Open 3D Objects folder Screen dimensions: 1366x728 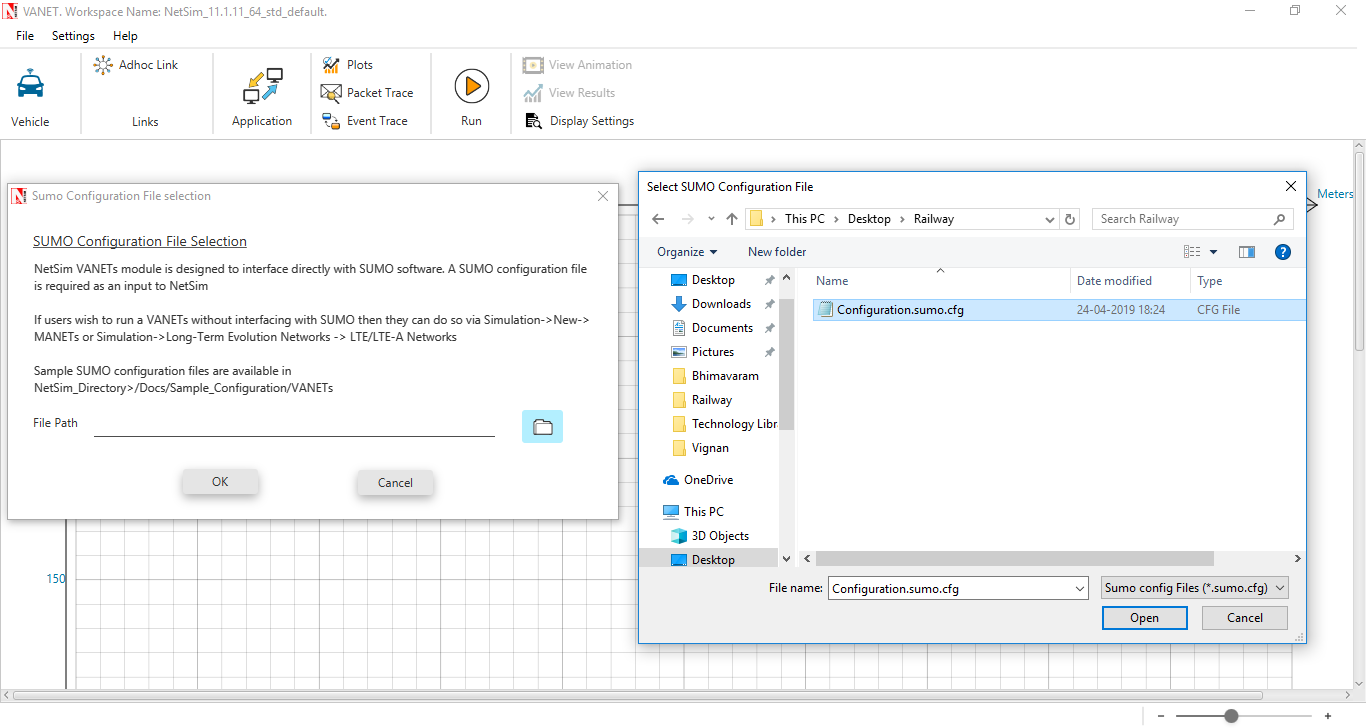click(710, 536)
